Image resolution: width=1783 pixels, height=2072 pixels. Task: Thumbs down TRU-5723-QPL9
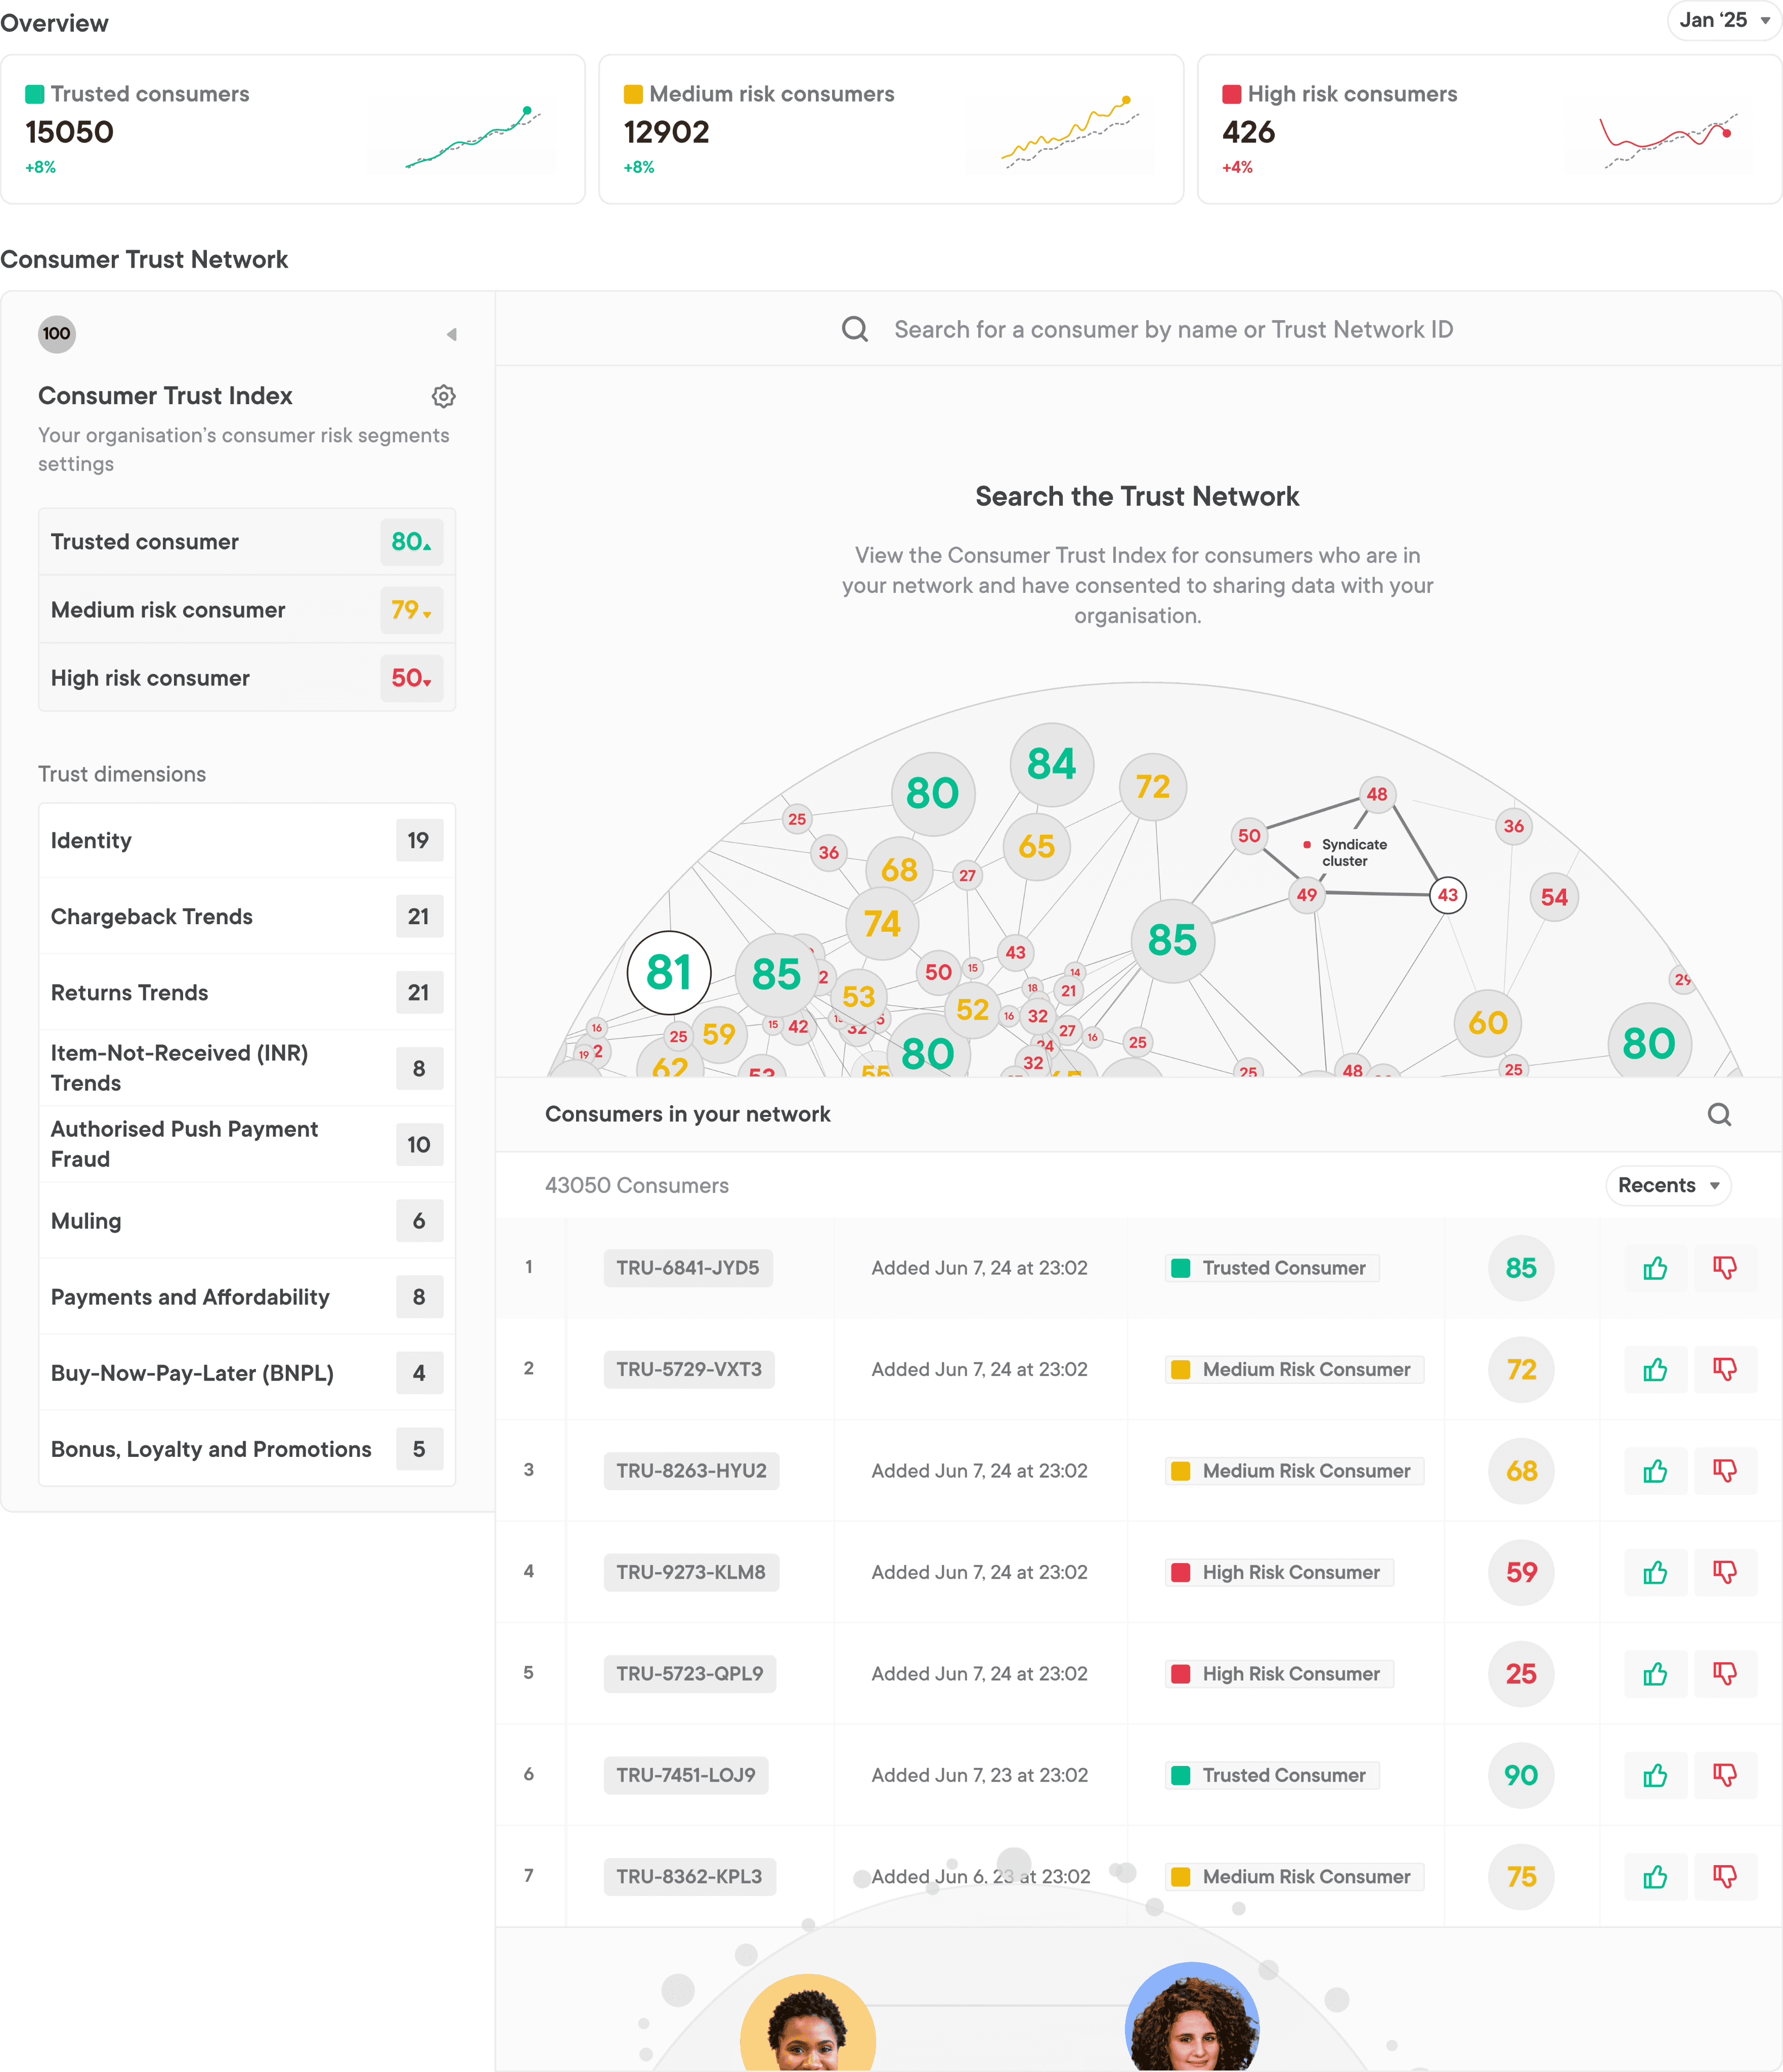click(x=1725, y=1674)
